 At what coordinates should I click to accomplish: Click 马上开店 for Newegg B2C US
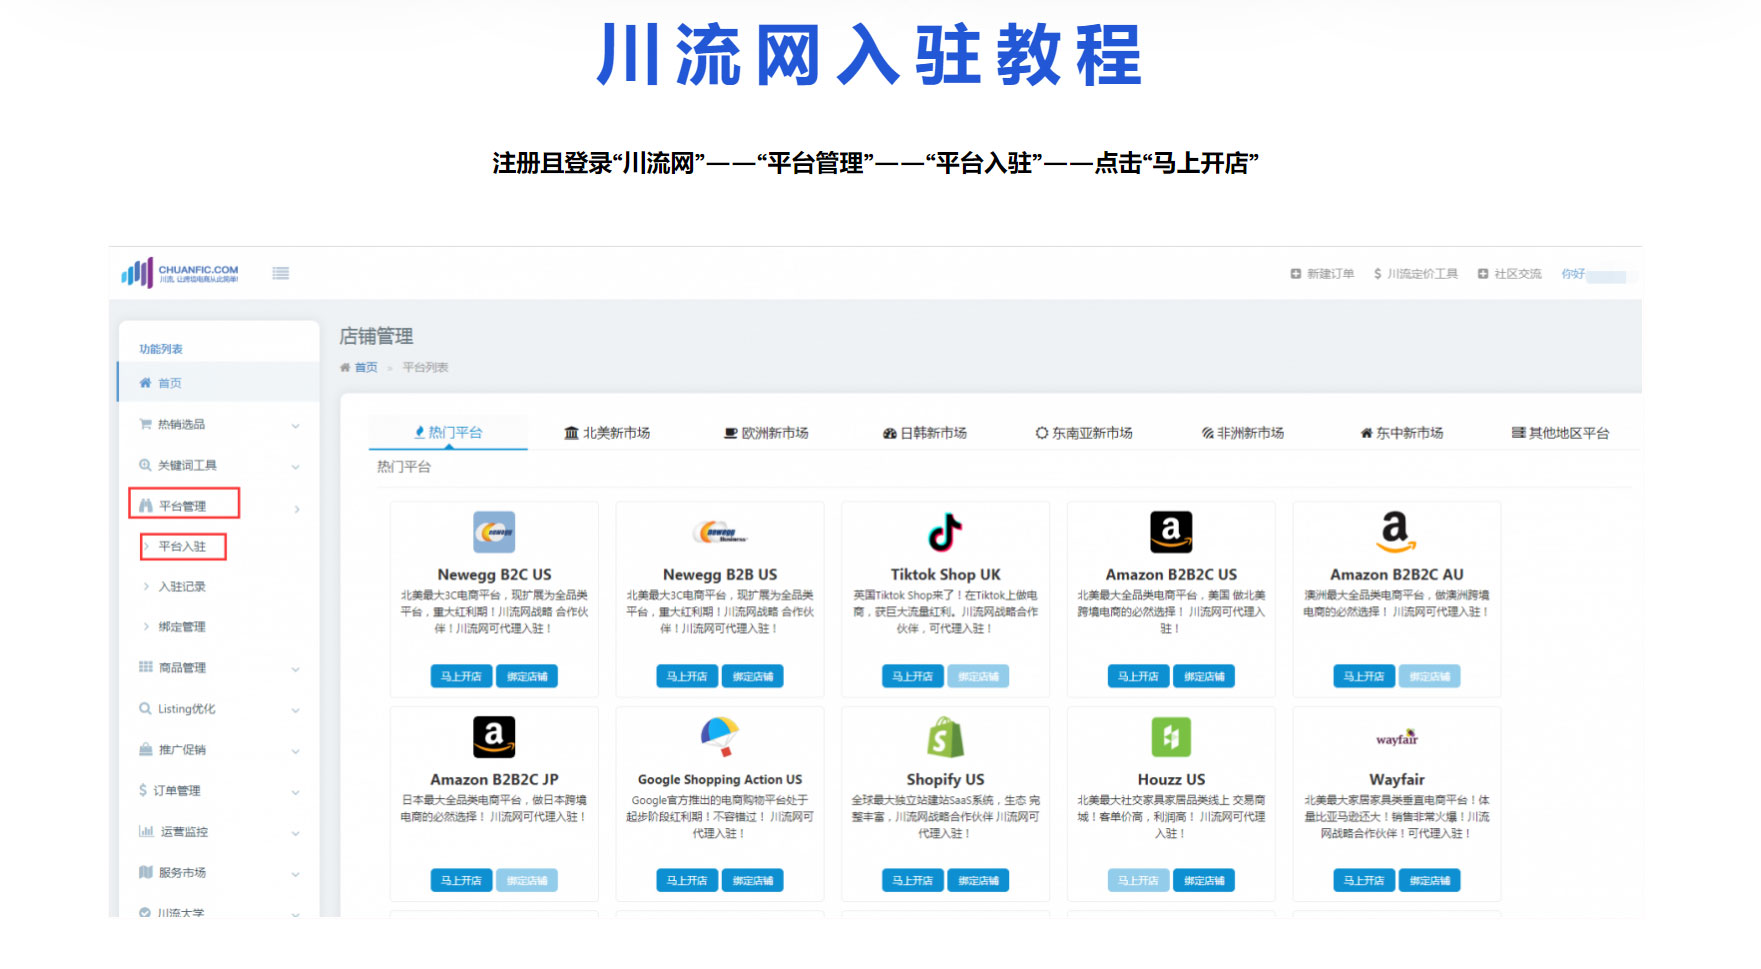461,676
